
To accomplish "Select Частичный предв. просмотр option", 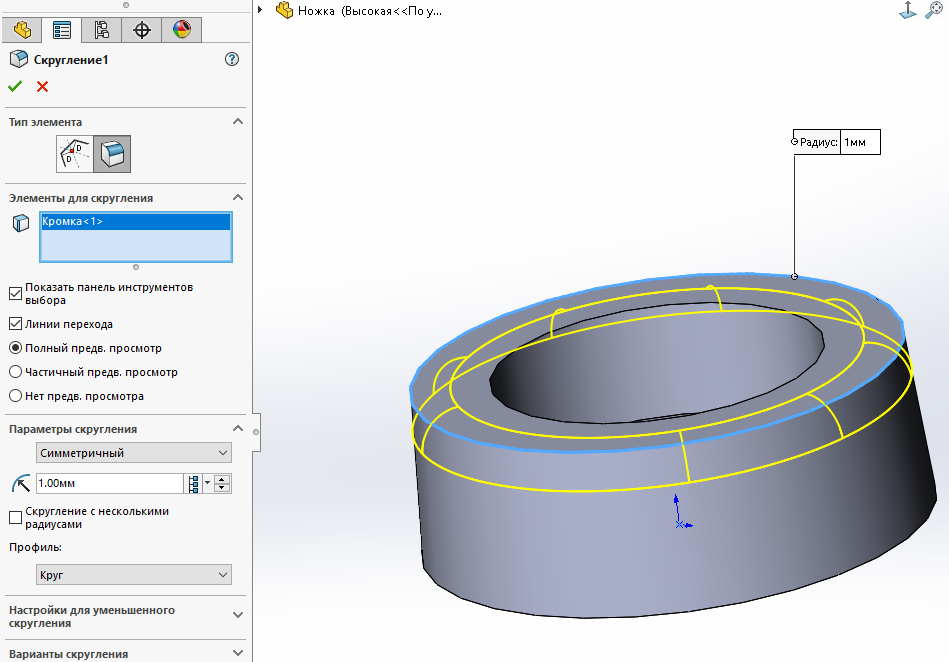I will pyautogui.click(x=15, y=372).
